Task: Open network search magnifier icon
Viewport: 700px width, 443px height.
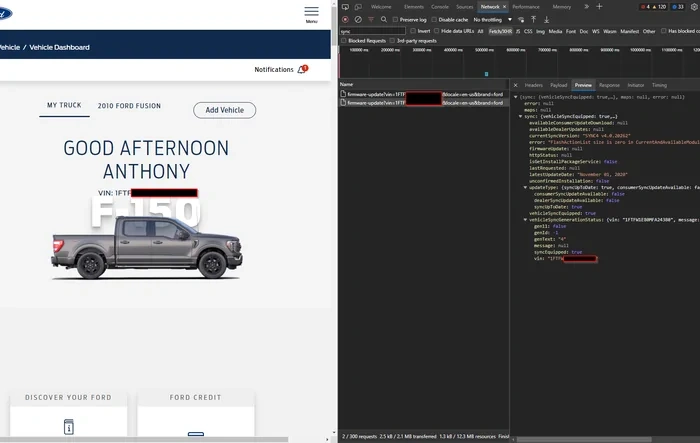Action: click(x=385, y=19)
